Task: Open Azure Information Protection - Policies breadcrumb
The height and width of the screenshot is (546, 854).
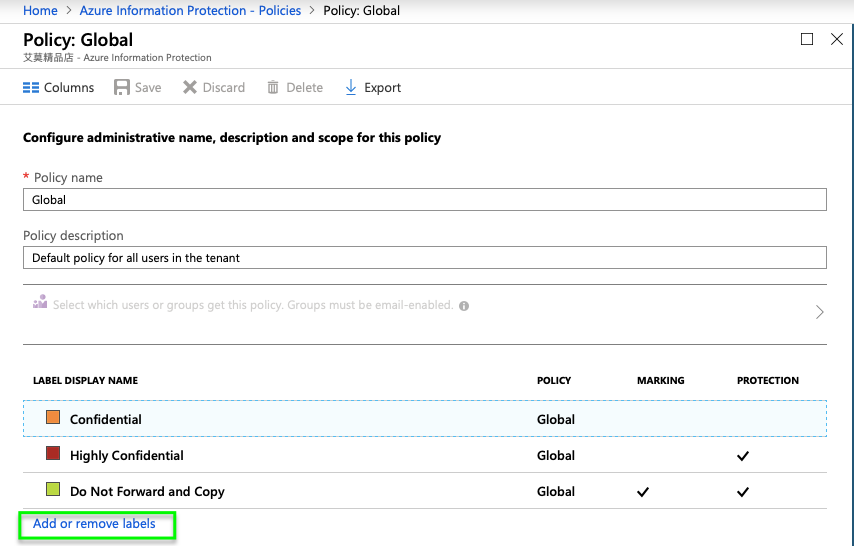Action: pos(190,11)
